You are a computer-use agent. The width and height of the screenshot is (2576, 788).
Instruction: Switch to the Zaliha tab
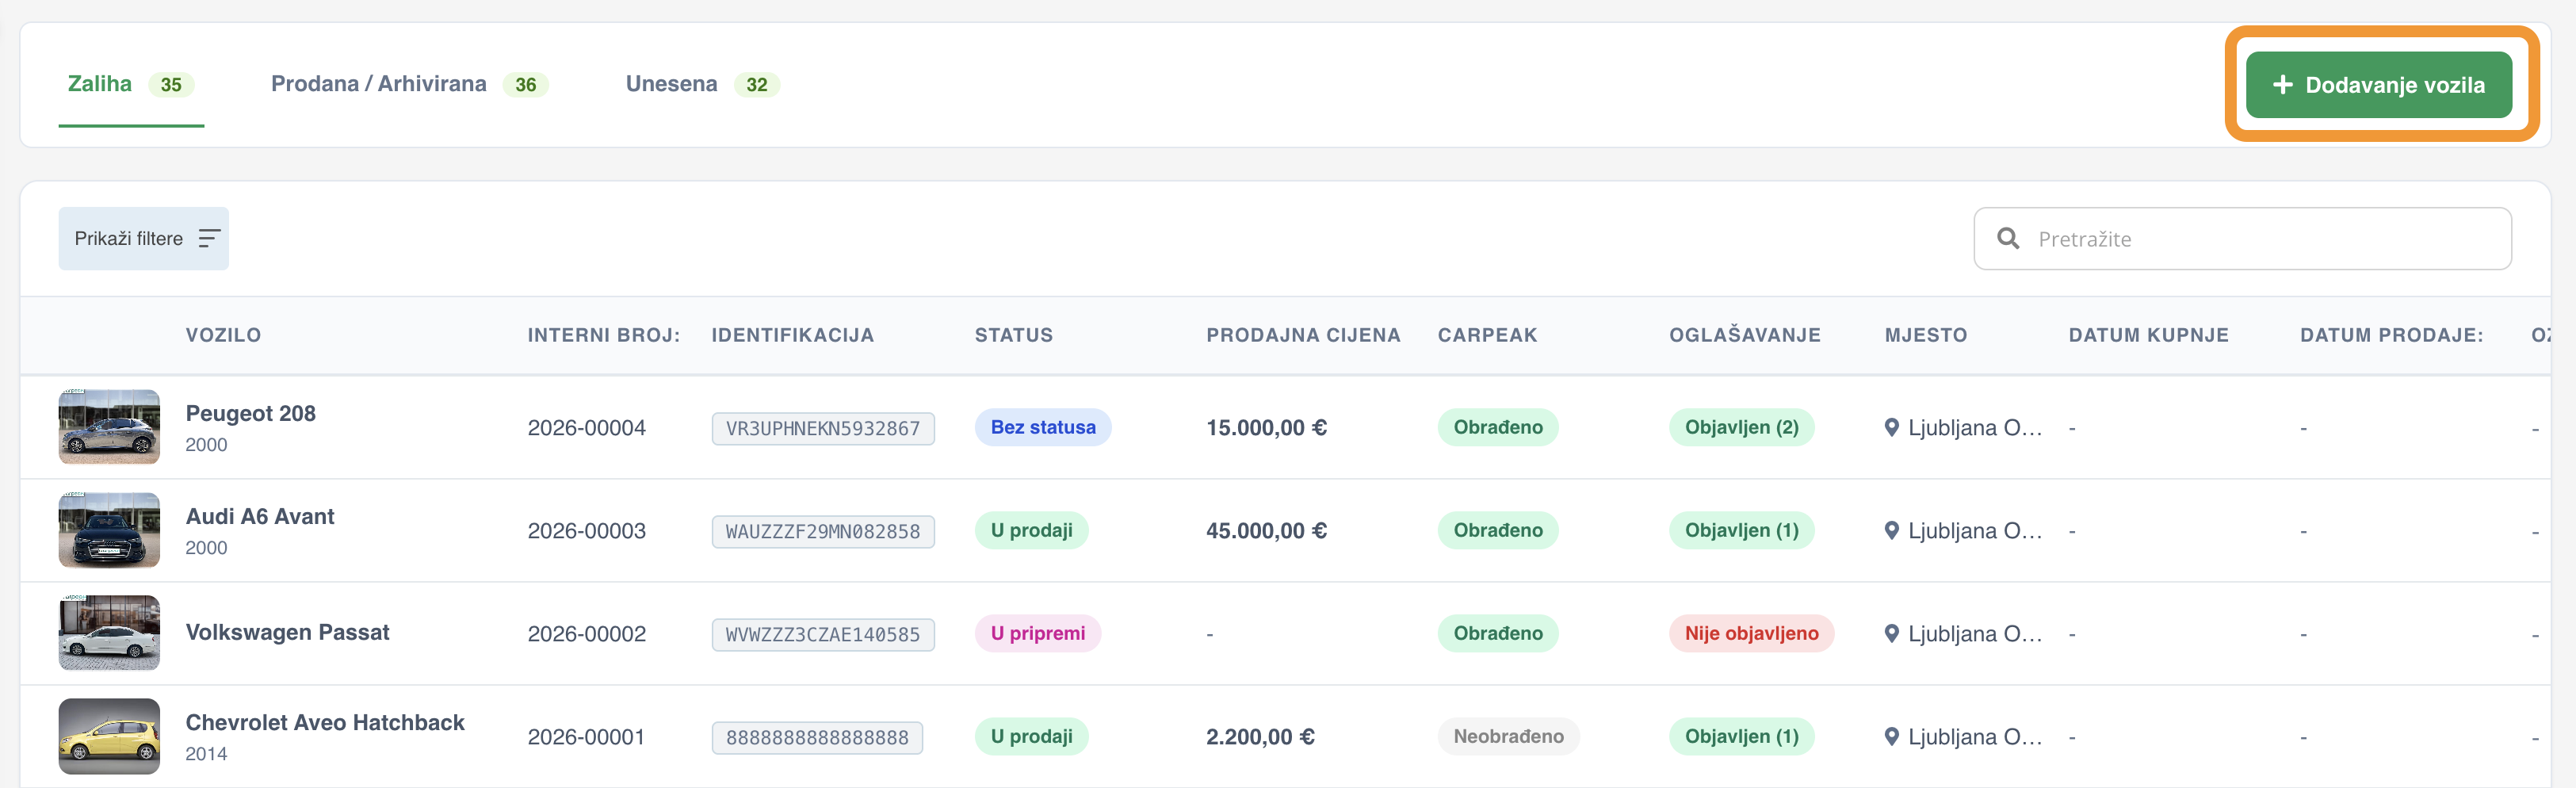[x=131, y=85]
